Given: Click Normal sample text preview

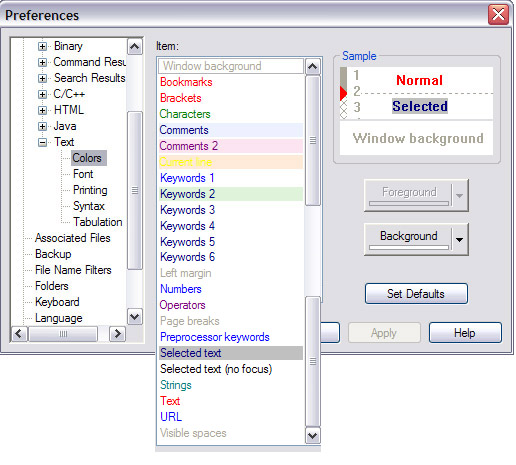Looking at the screenshot, I should pos(419,80).
